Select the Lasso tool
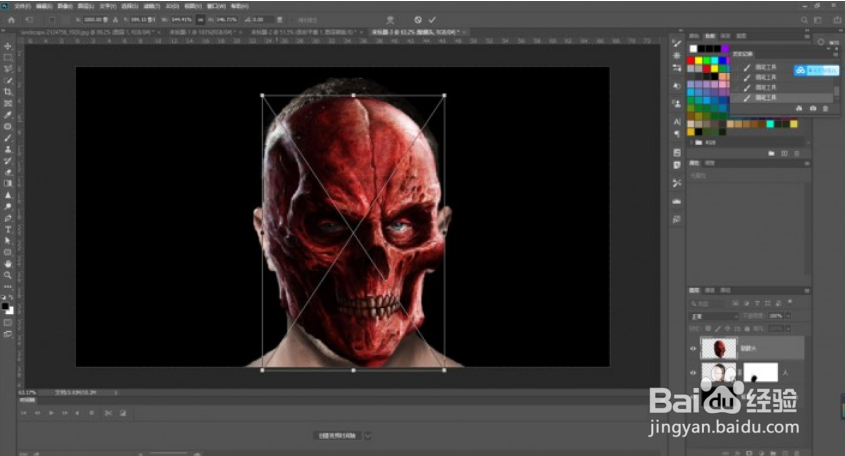 [x=8, y=69]
